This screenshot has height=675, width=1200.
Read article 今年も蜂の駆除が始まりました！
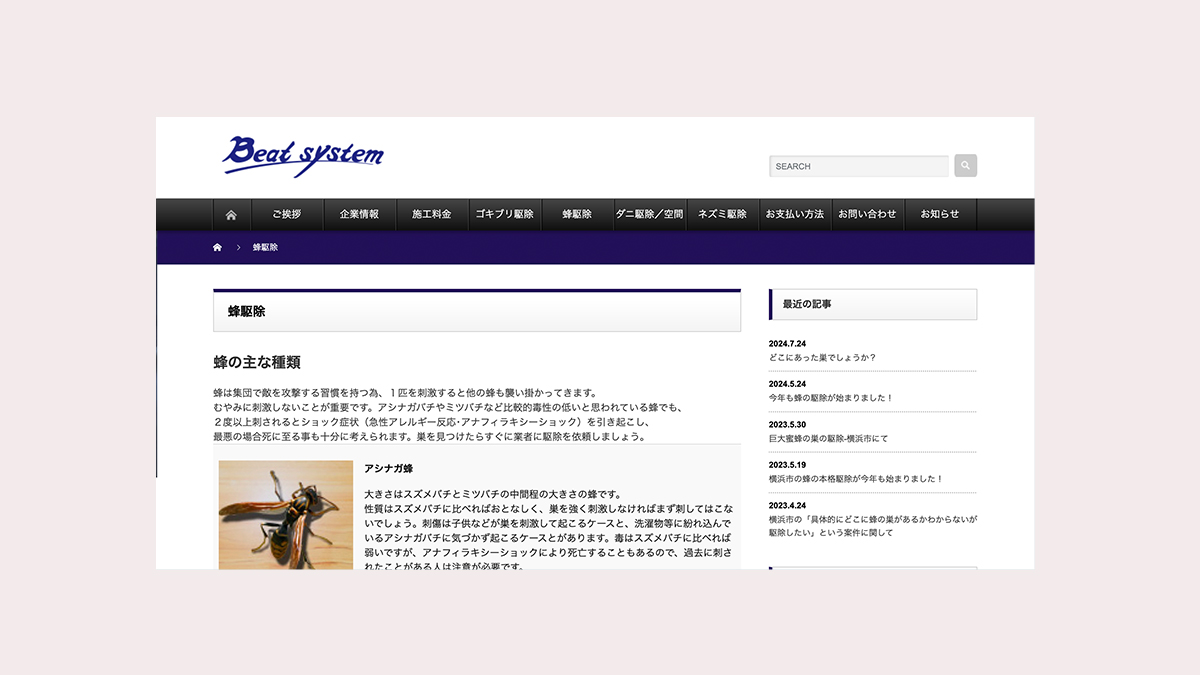(830, 398)
